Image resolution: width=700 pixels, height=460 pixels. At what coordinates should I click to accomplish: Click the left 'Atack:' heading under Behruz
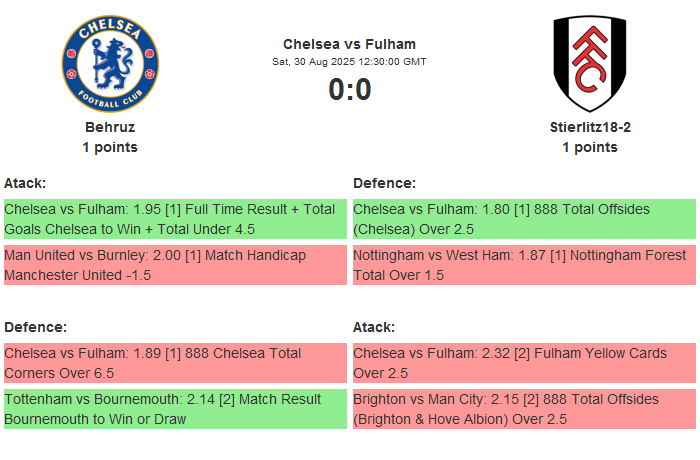tap(25, 183)
